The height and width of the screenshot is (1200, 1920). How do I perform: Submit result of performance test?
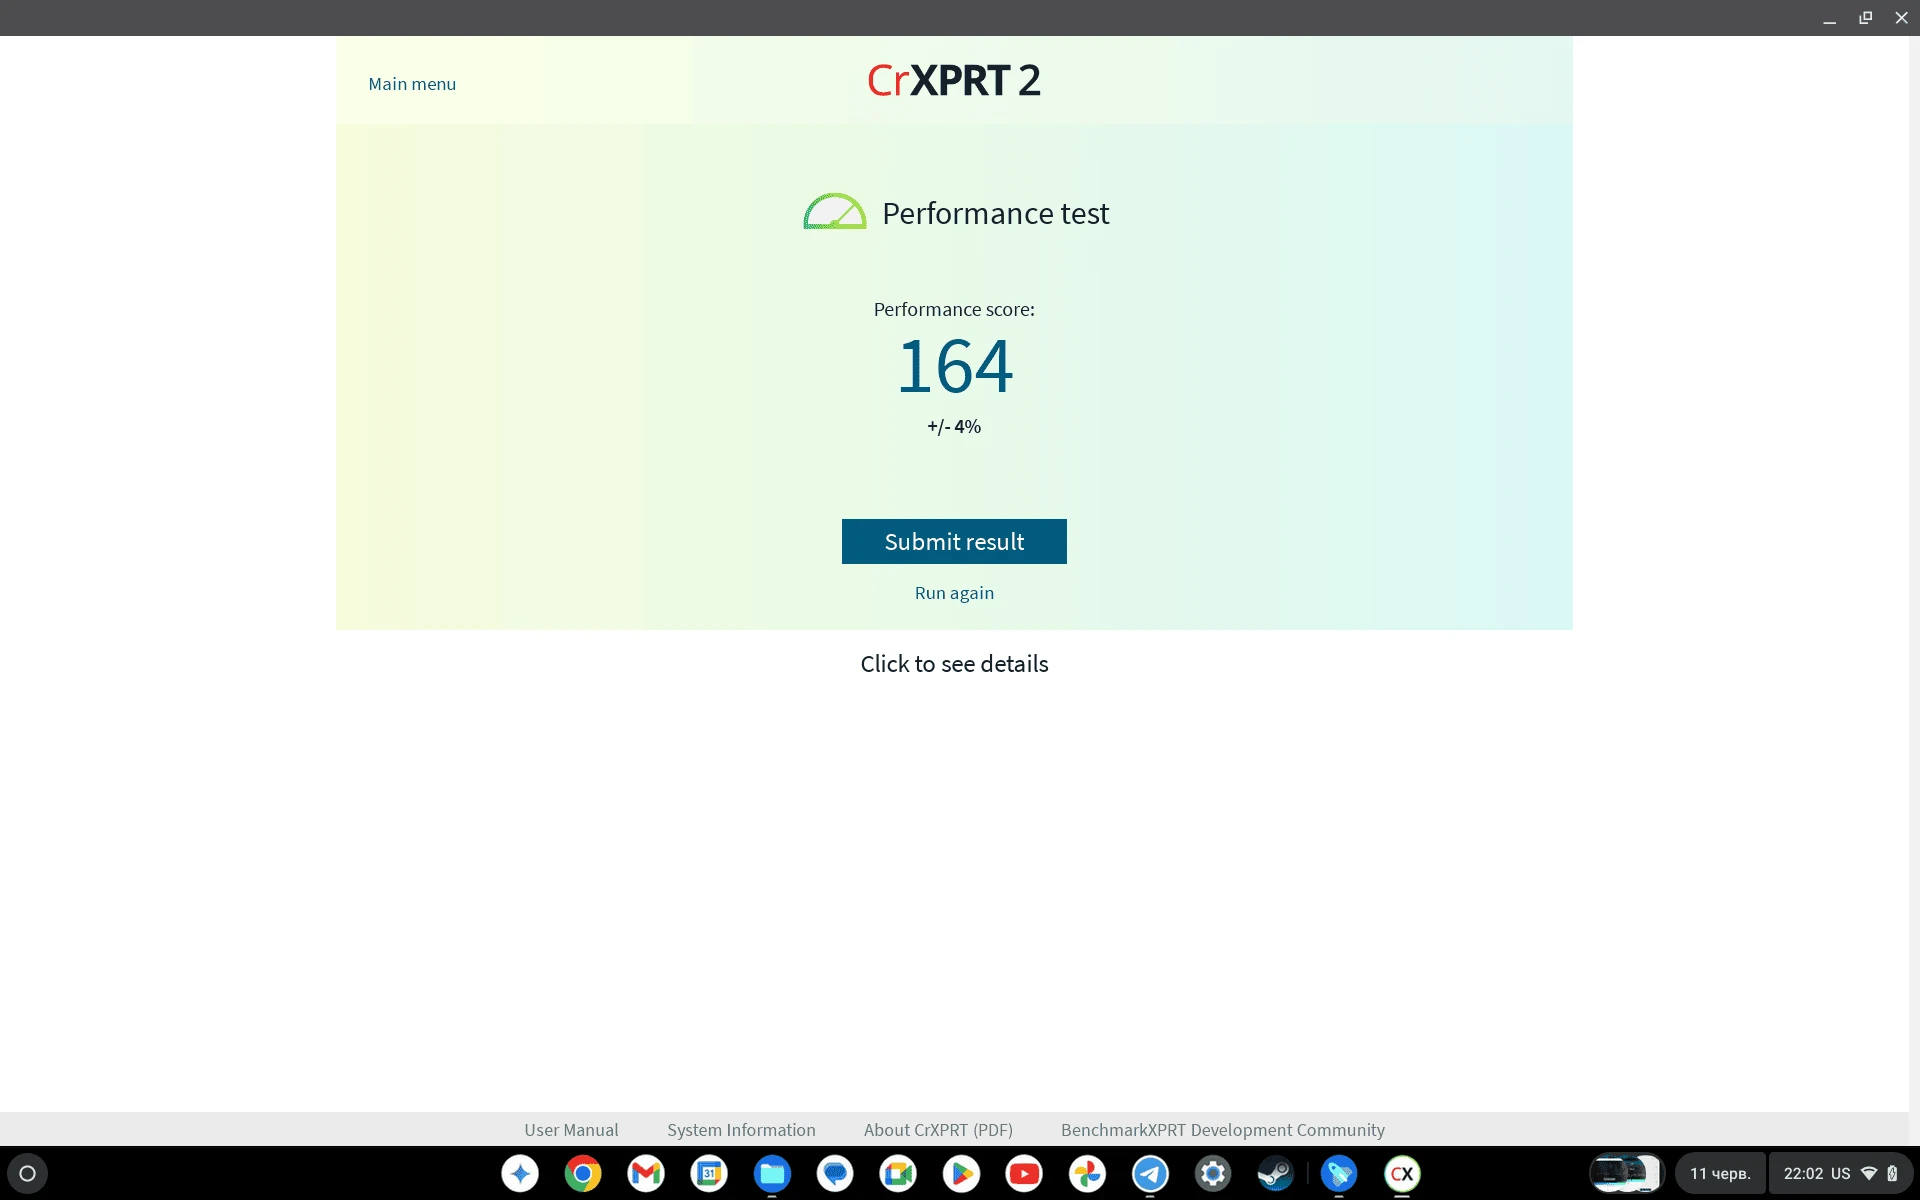[954, 541]
